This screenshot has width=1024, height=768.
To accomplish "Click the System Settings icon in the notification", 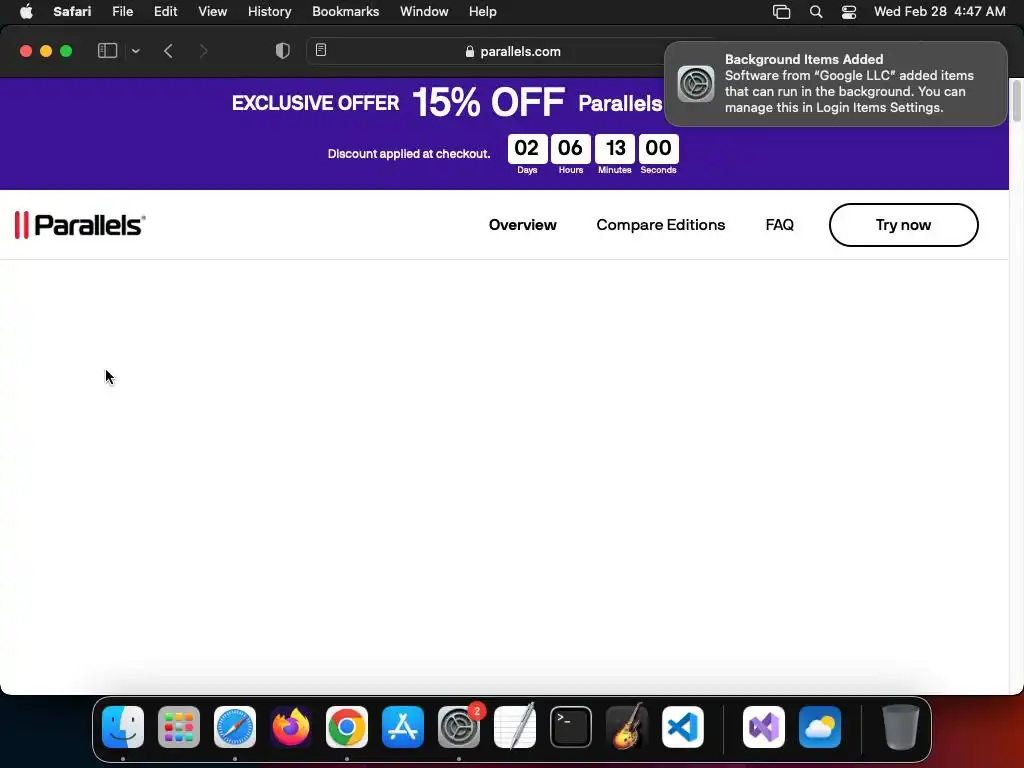I will [696, 84].
